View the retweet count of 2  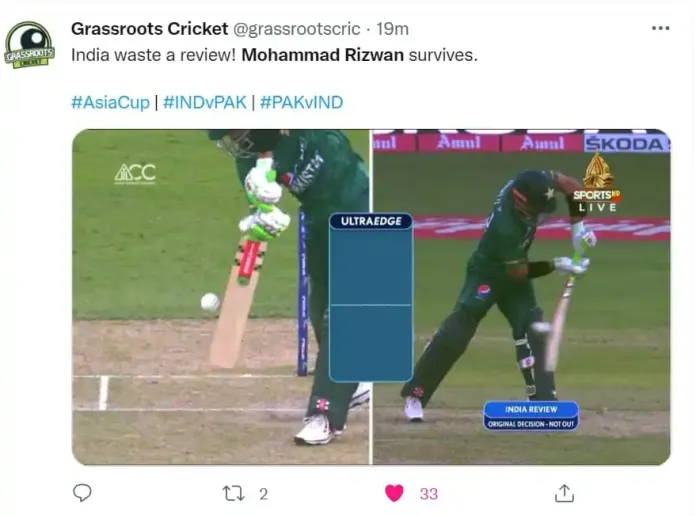(x=264, y=494)
